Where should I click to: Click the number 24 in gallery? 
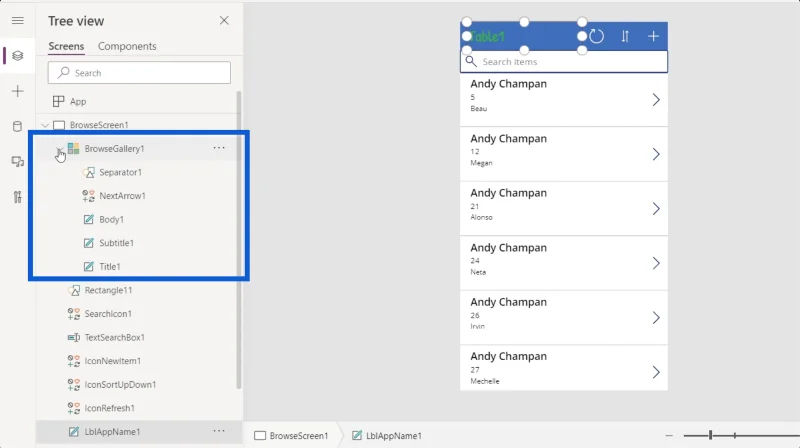coord(475,261)
